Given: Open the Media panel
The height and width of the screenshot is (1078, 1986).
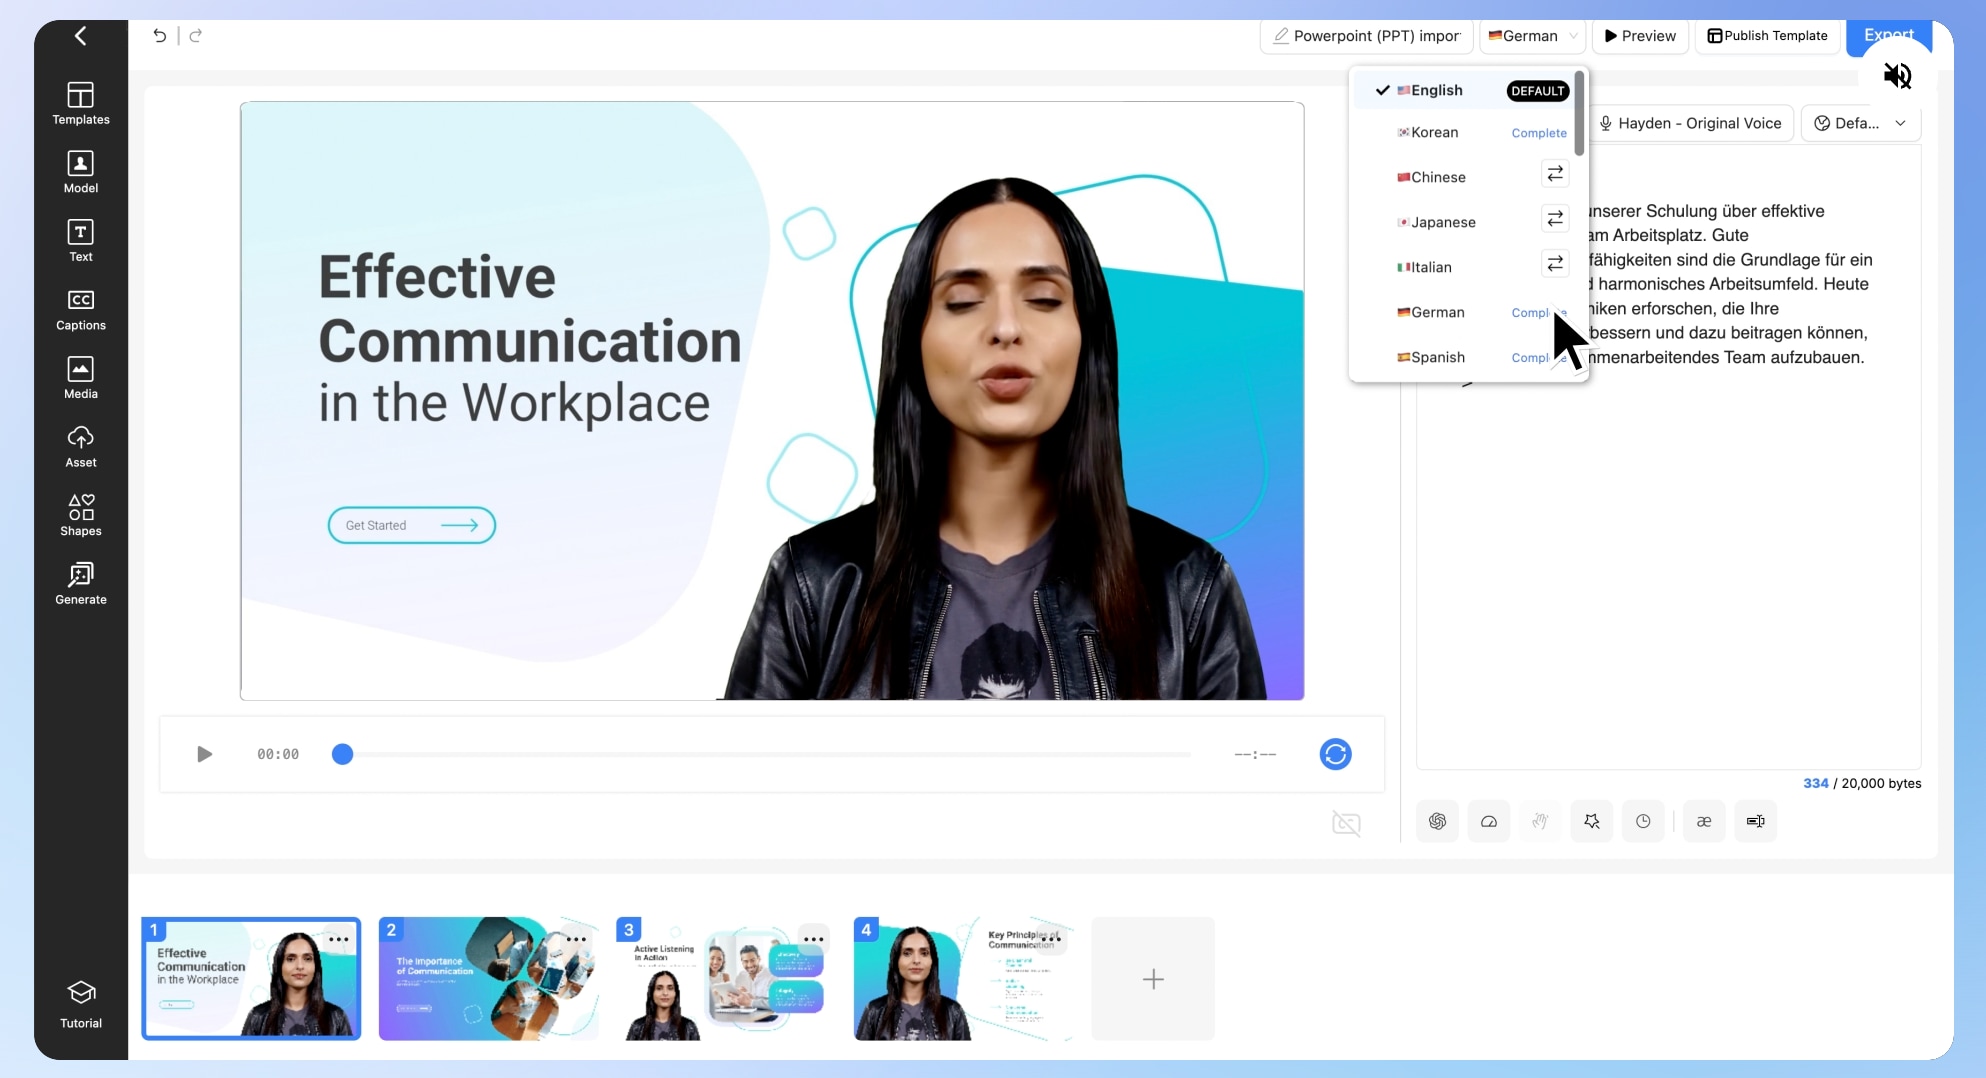Looking at the screenshot, I should [x=80, y=376].
